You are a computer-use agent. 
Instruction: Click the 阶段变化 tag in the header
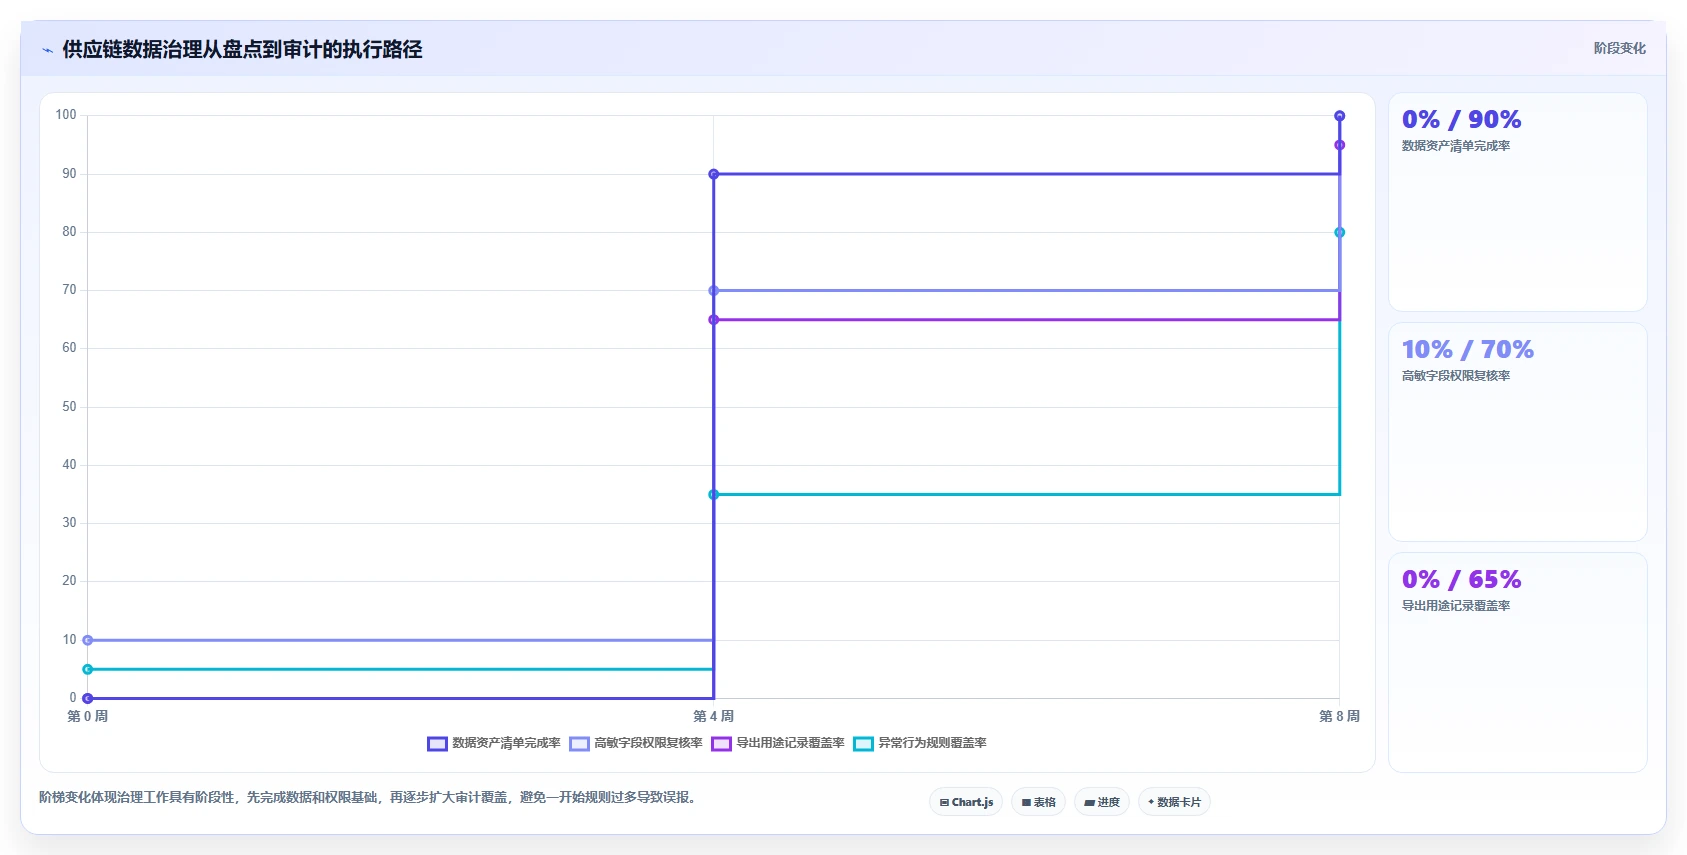pos(1619,48)
